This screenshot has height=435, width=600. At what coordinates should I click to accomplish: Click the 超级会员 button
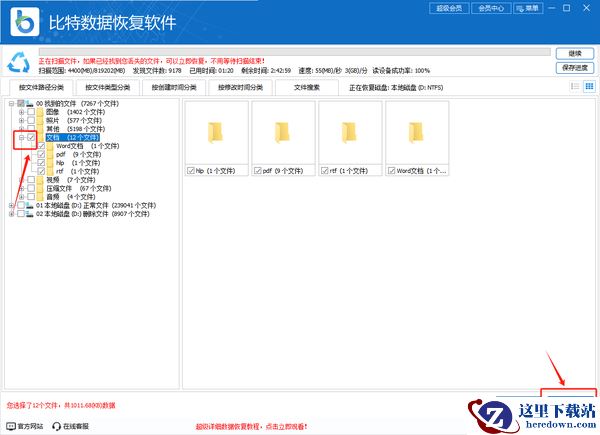click(449, 8)
